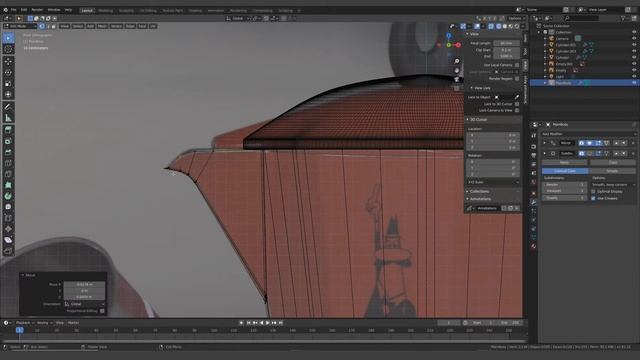Viewport: 640px width, 360px height.
Task: Enable Optimal Display checkbox
Action: [593, 191]
